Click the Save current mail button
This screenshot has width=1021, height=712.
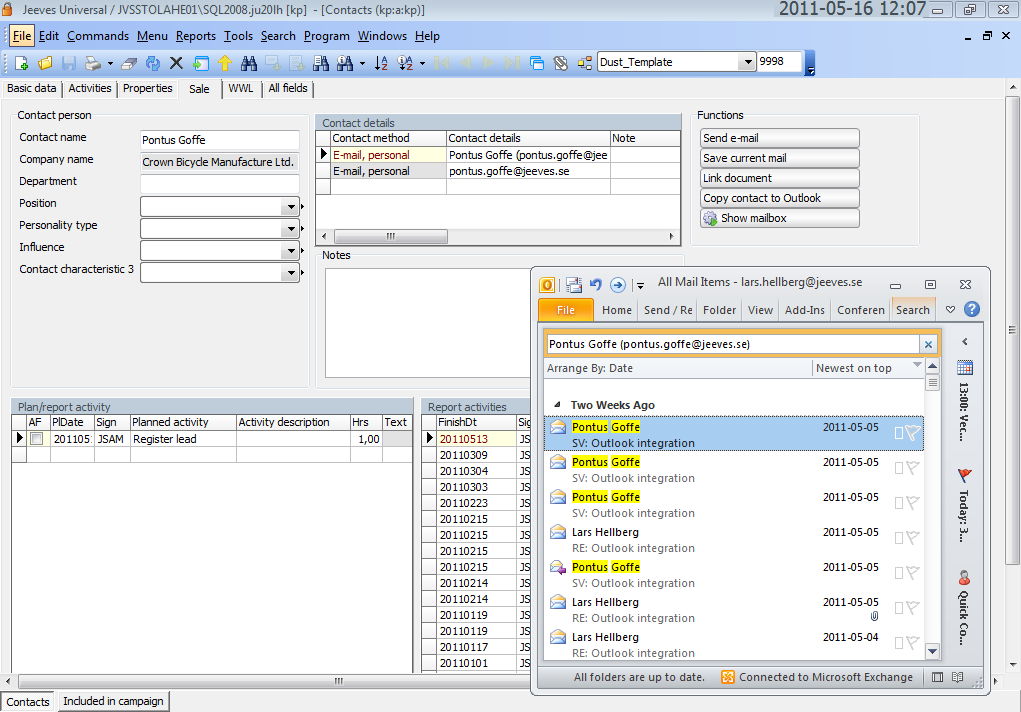point(779,158)
